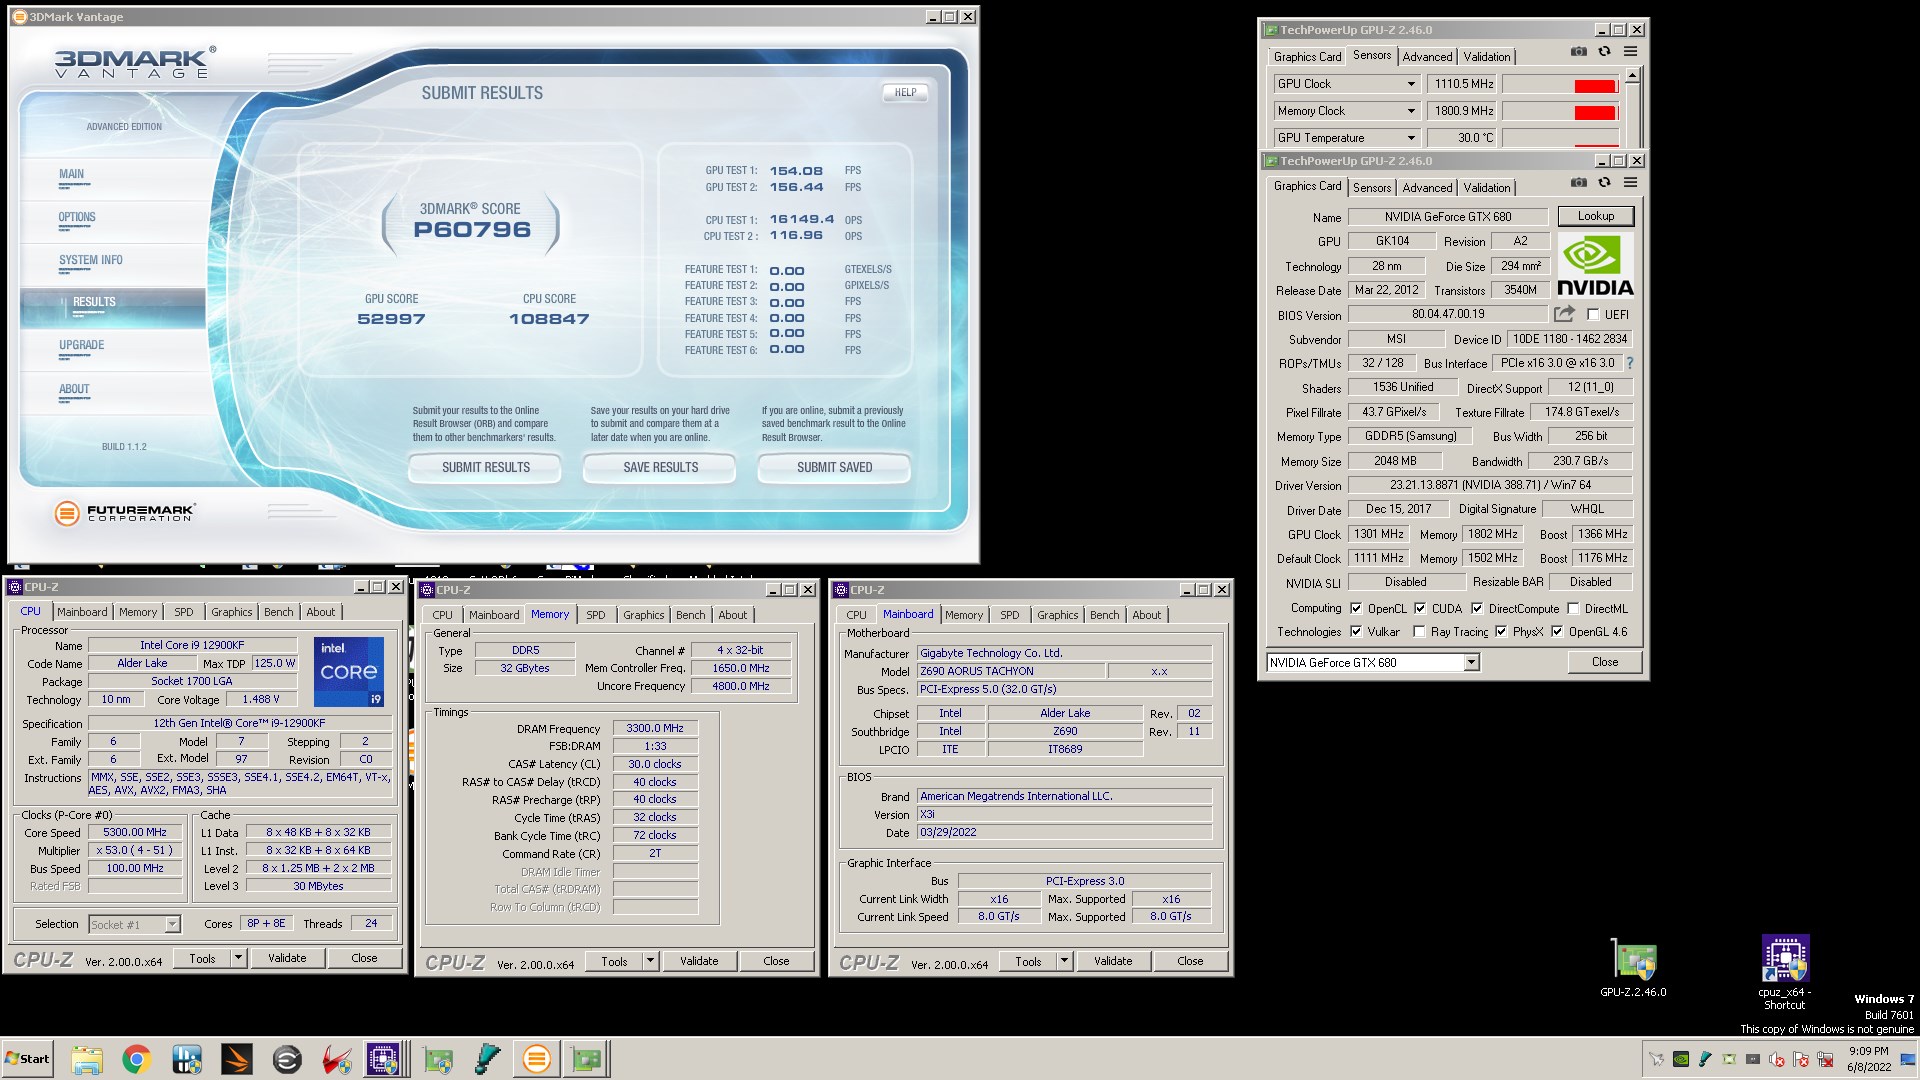Click the Lookup button in GPU-Z
The height and width of the screenshot is (1080, 1920).
click(1596, 216)
